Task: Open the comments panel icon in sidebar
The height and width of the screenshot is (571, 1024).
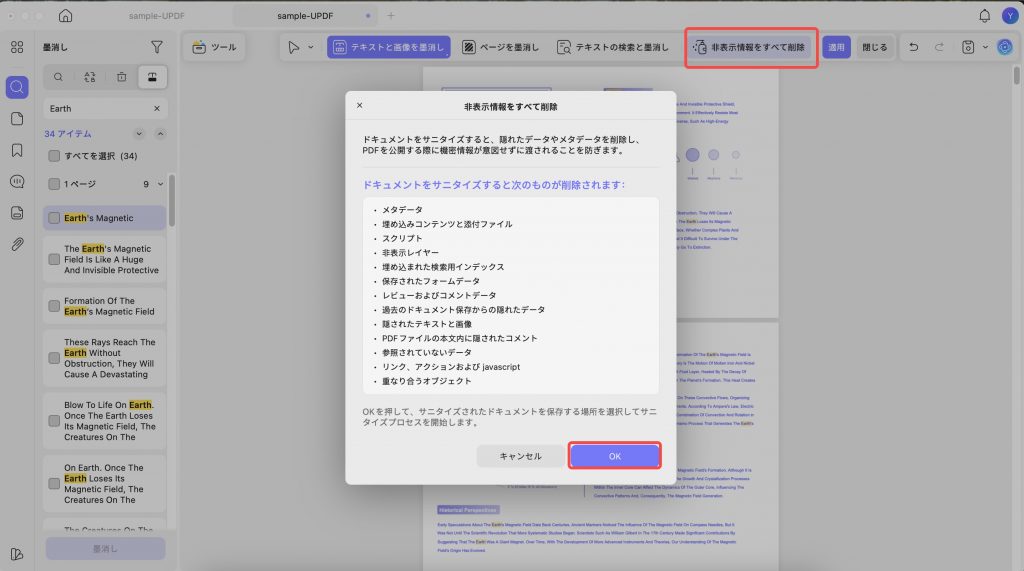Action: 17,182
